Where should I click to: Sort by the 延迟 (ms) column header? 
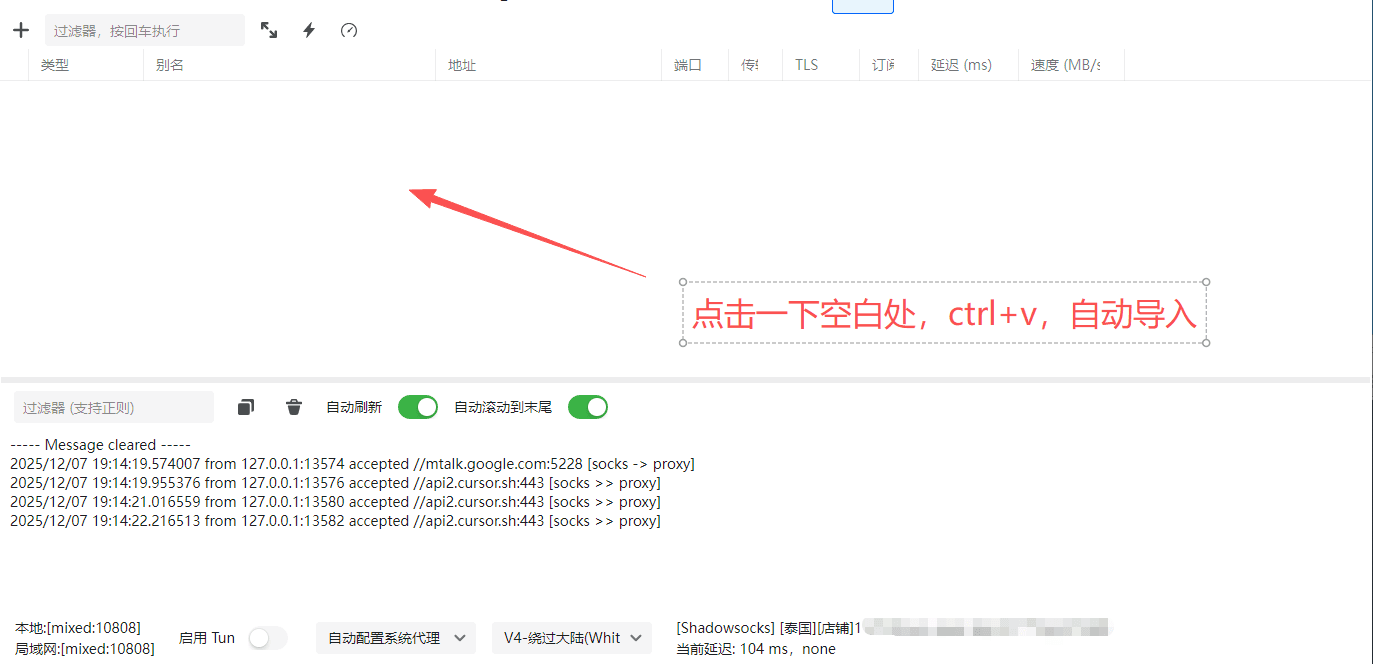click(961, 65)
